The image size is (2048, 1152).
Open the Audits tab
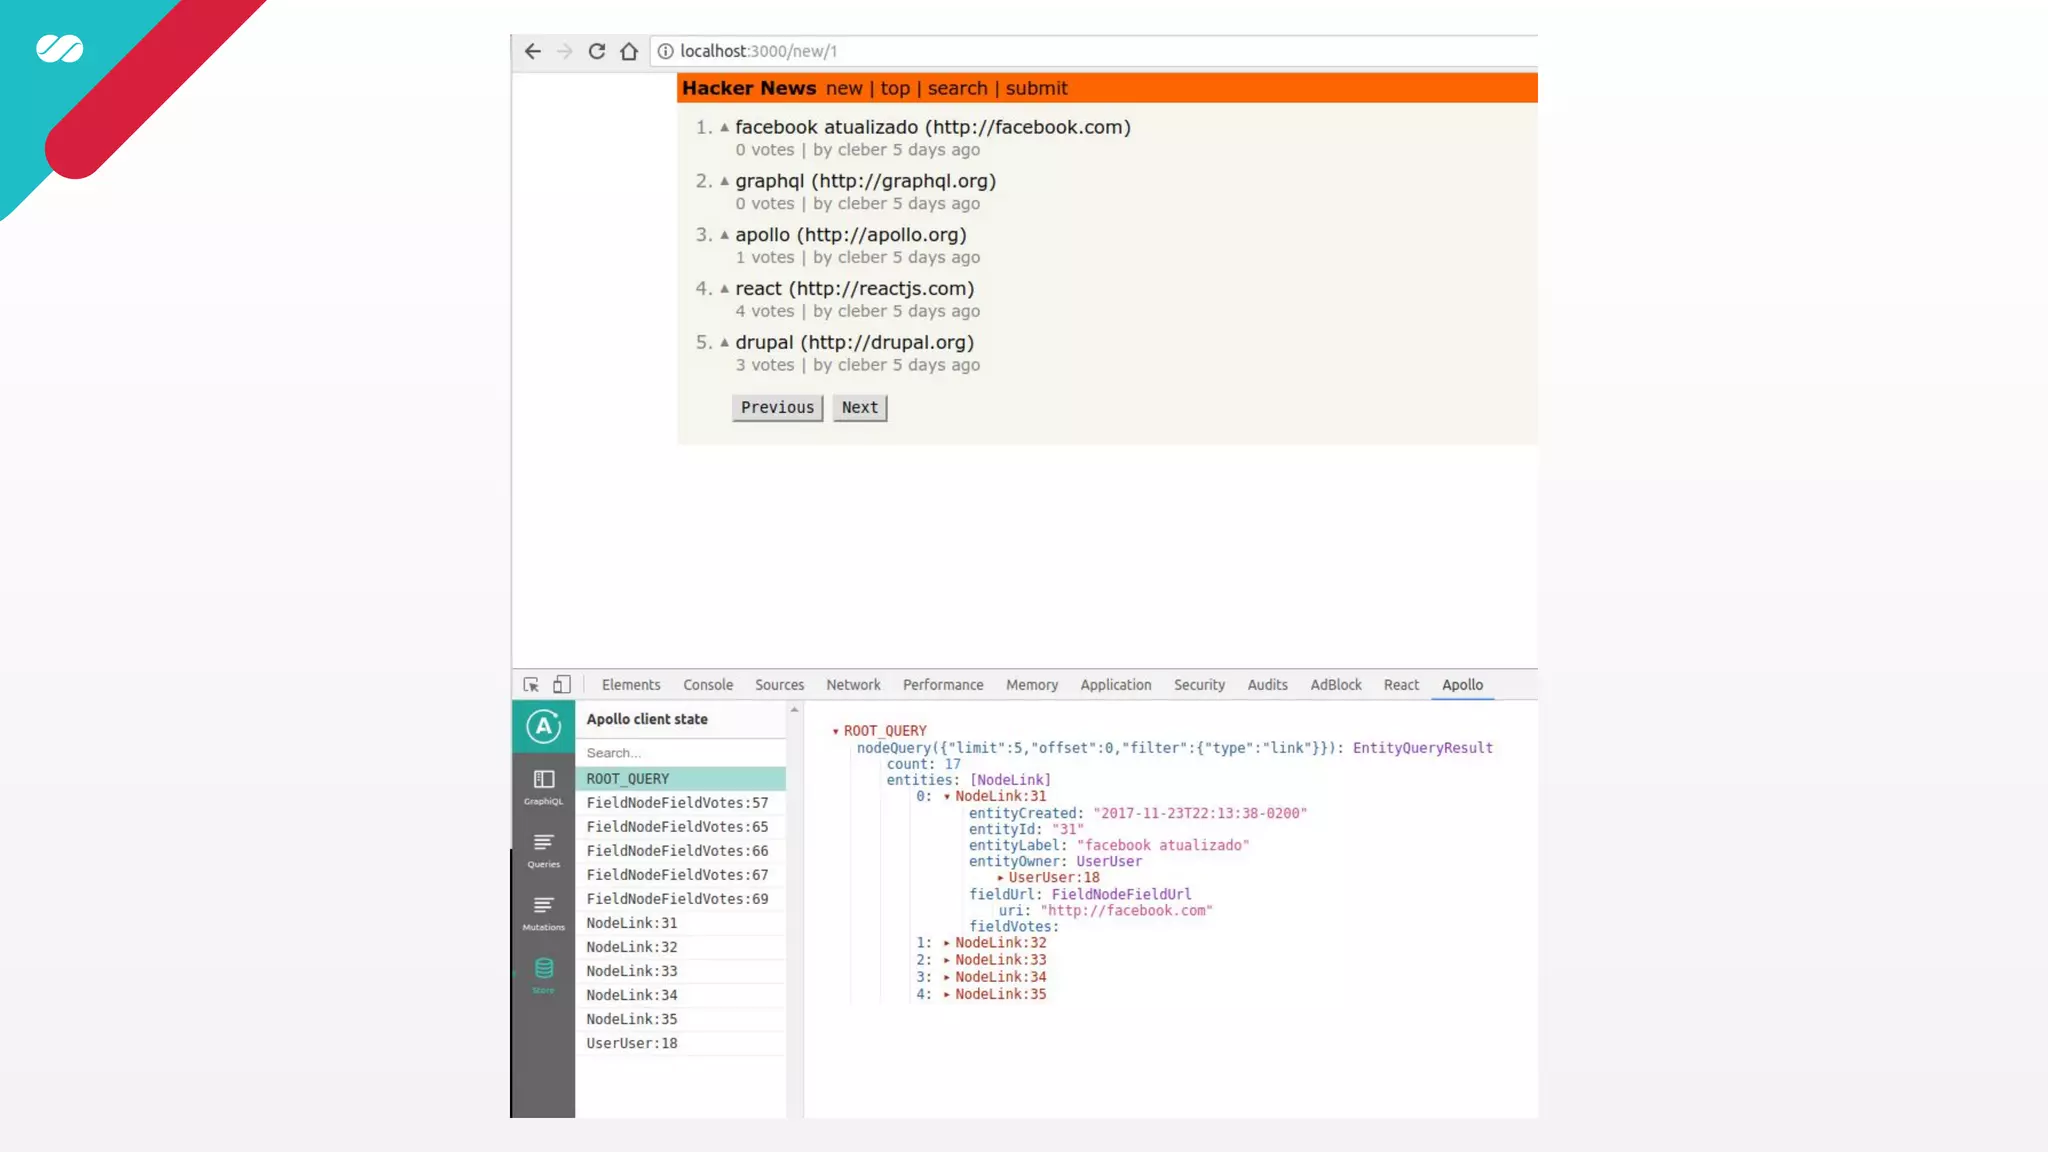coord(1267,685)
